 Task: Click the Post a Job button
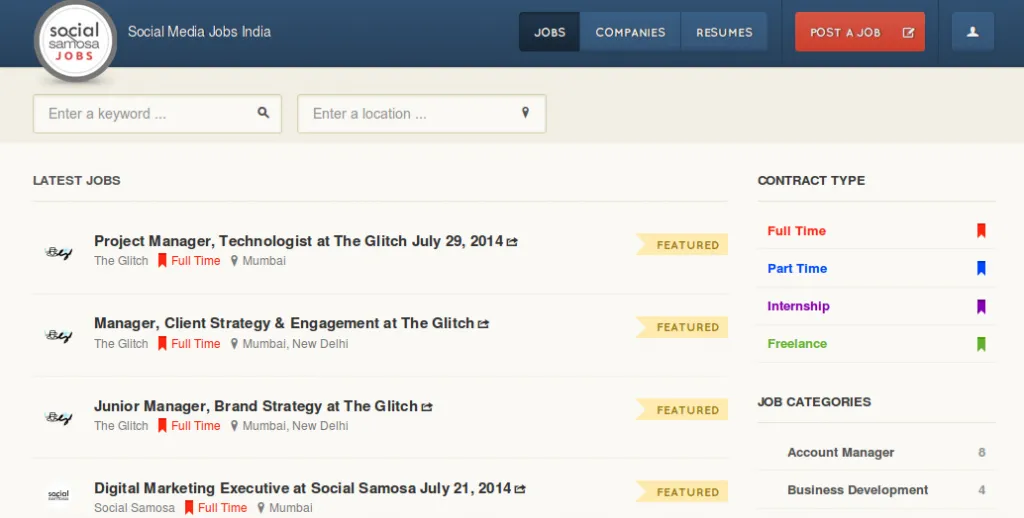pos(859,31)
